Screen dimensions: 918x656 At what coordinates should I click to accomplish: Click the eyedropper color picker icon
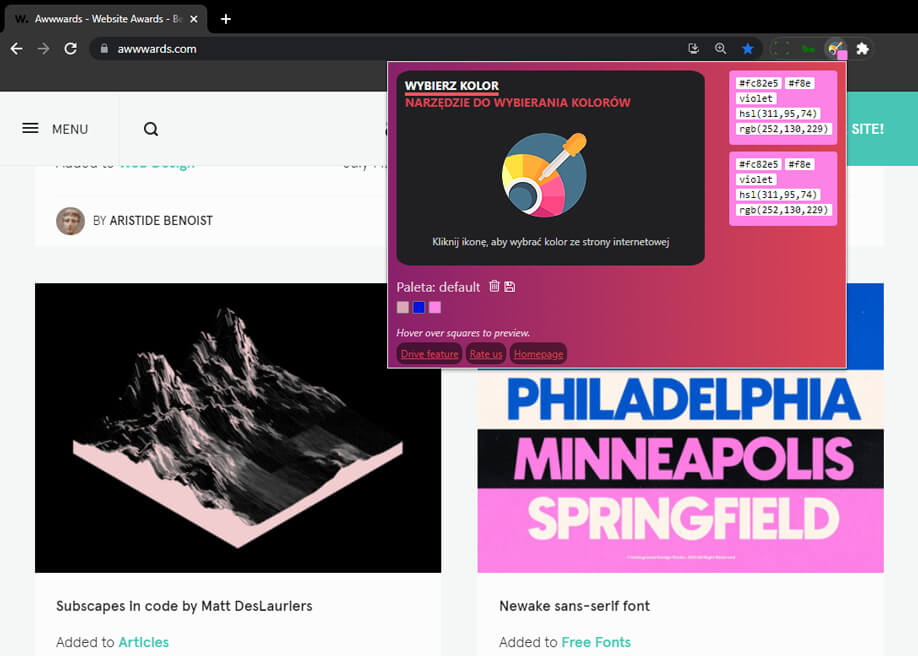click(544, 175)
